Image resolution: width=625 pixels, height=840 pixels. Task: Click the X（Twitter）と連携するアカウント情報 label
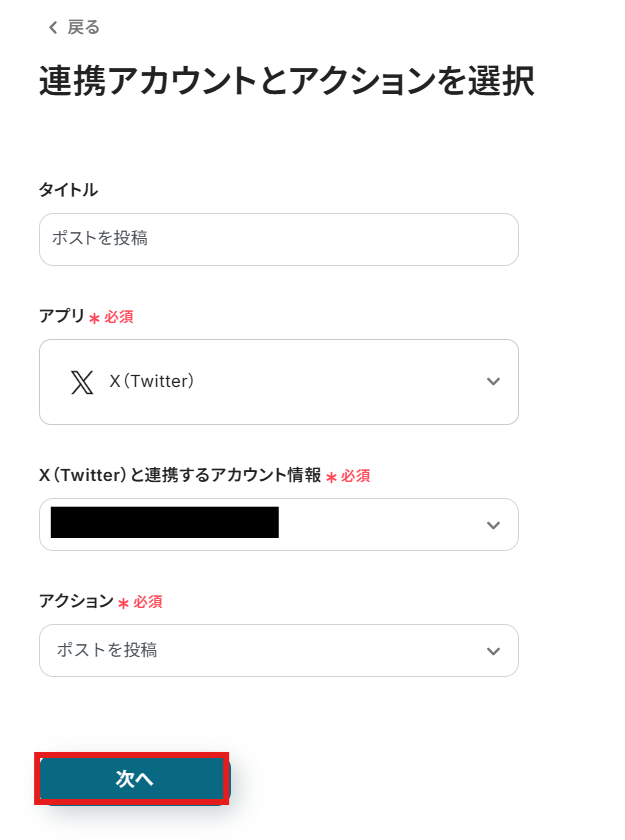[180, 476]
